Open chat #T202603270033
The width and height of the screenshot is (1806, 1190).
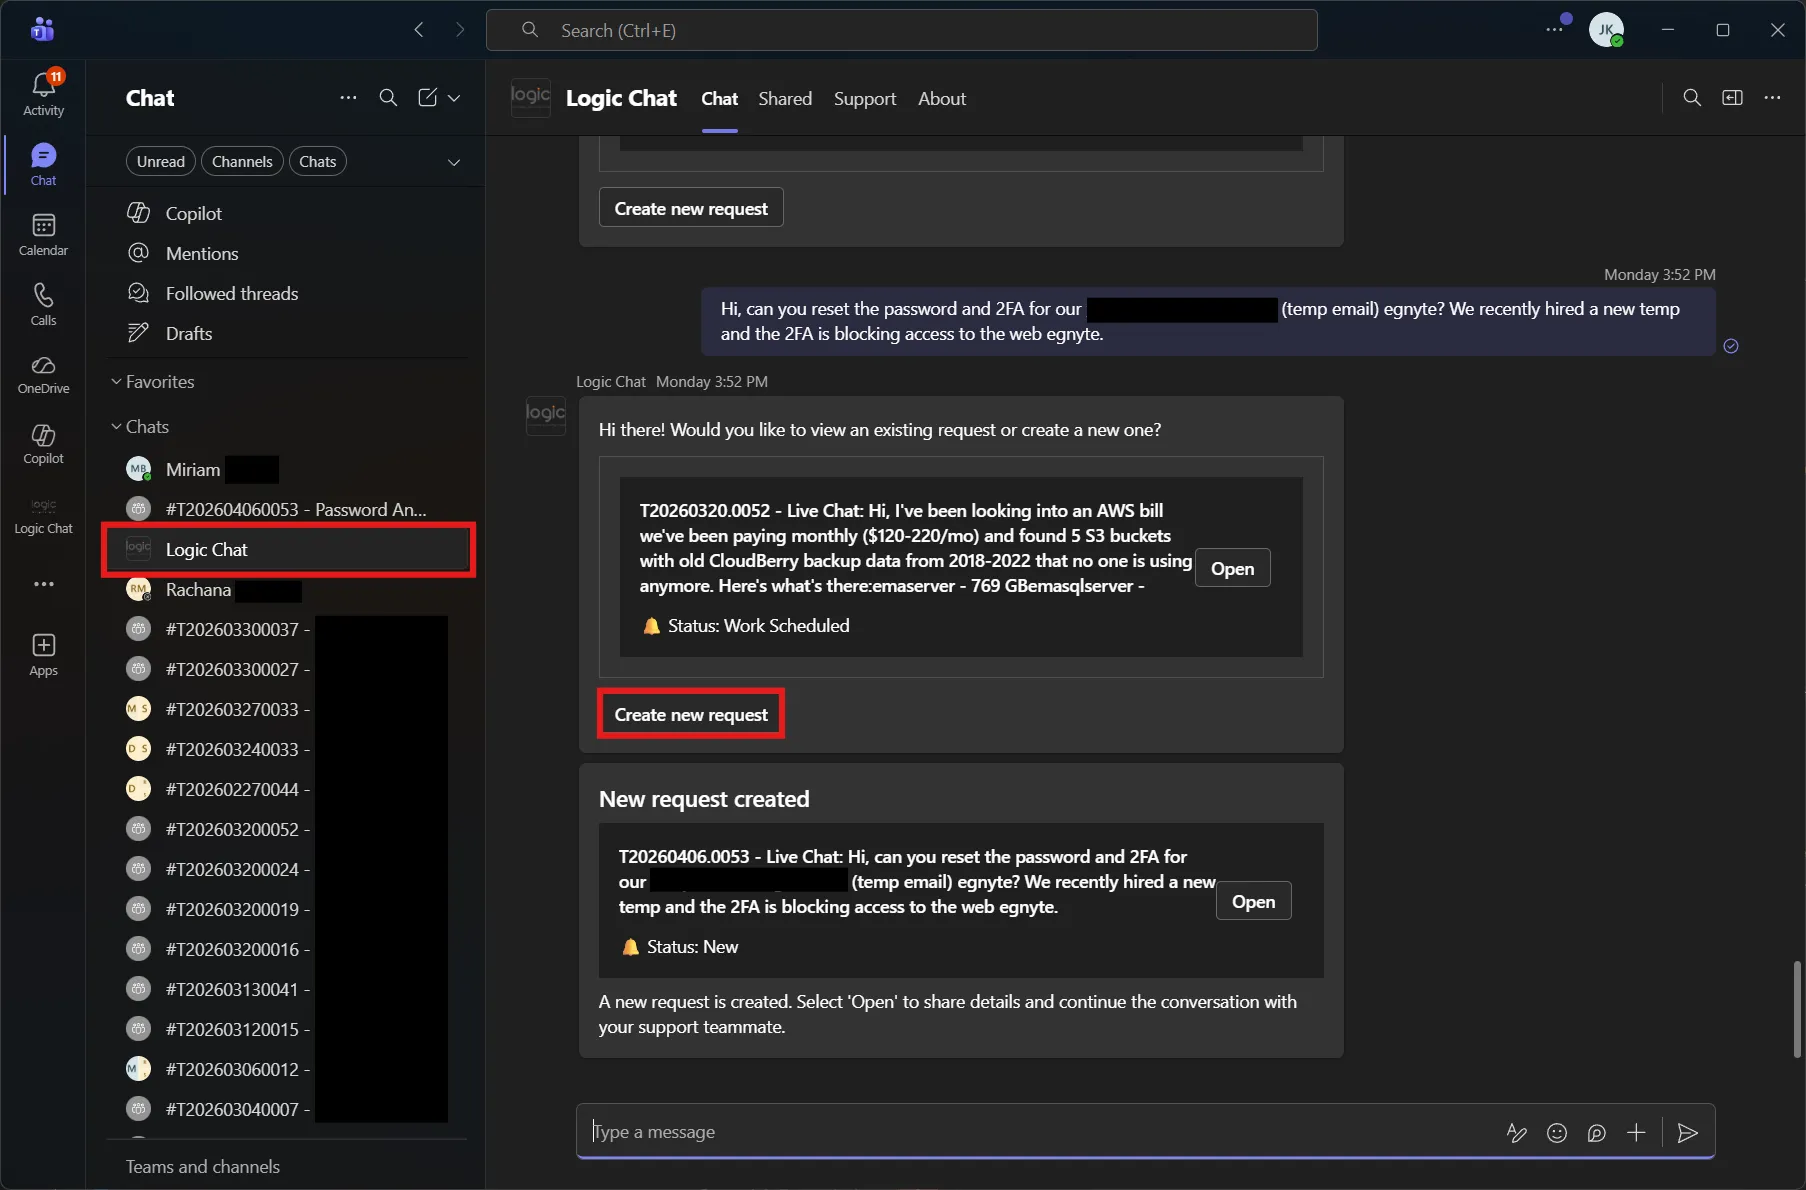[289, 709]
